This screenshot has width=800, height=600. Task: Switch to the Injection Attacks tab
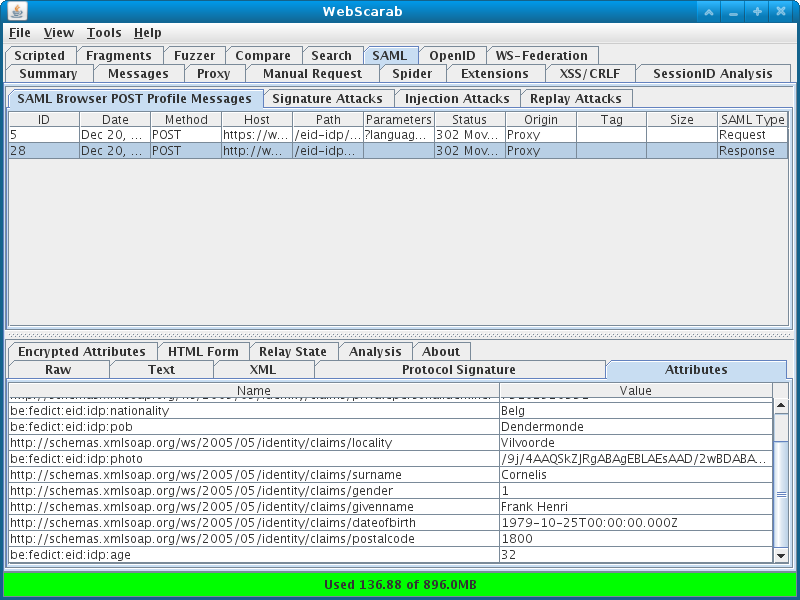point(457,98)
